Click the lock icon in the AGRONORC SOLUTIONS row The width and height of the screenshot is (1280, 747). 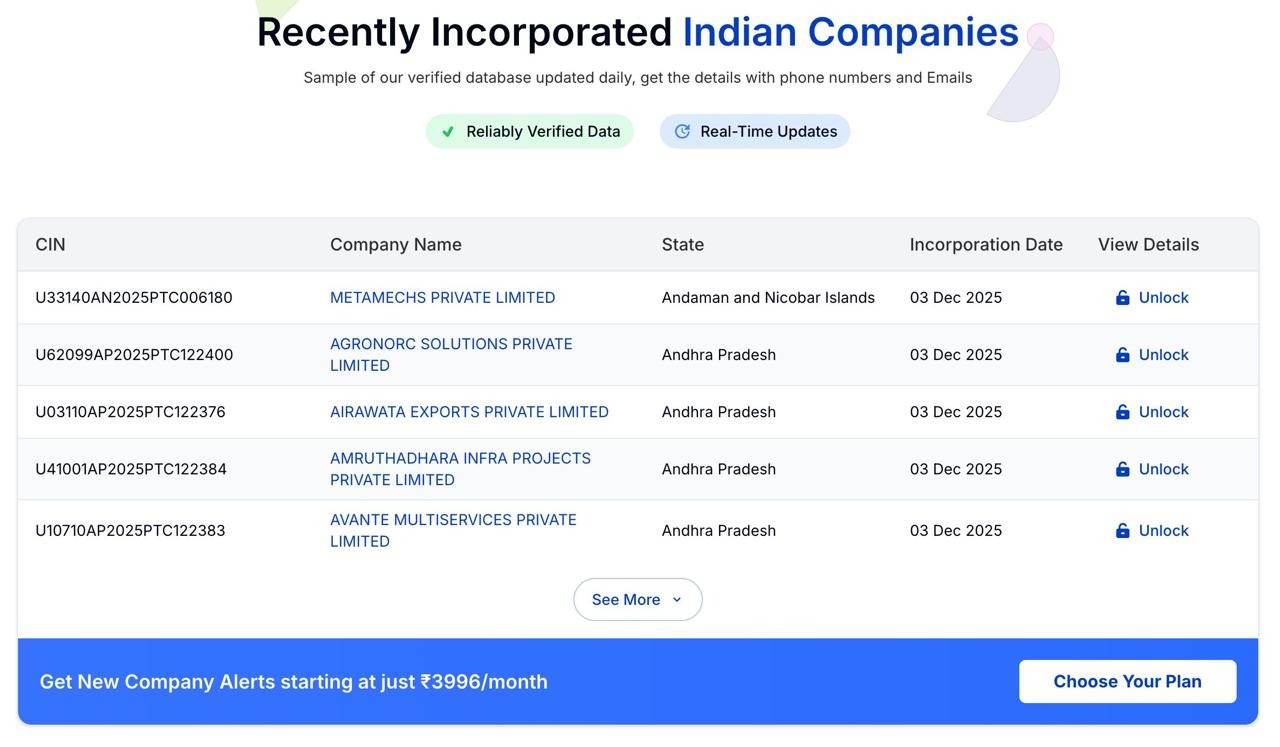pyautogui.click(x=1122, y=355)
